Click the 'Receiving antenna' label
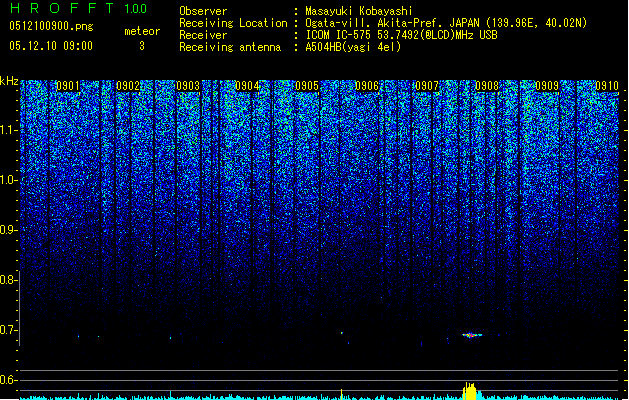This screenshot has width=629, height=400. 230,47
